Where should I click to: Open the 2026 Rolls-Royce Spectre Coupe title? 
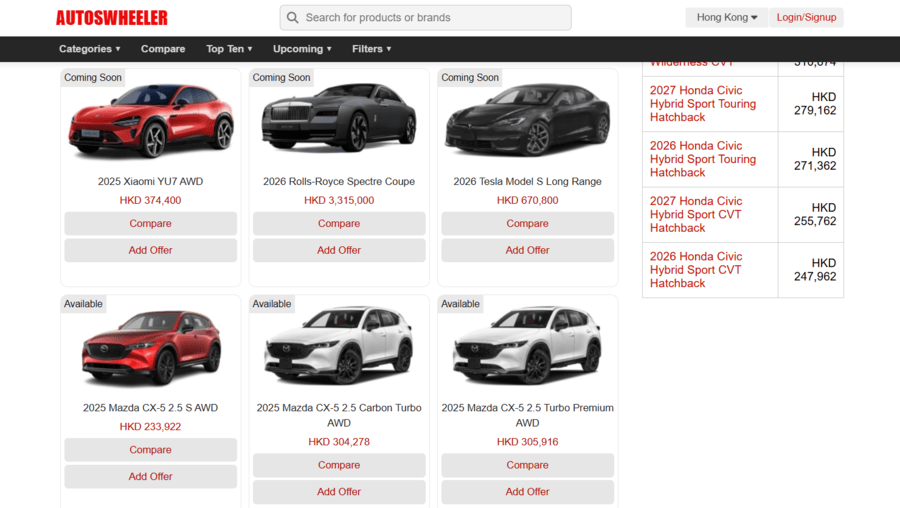(339, 181)
